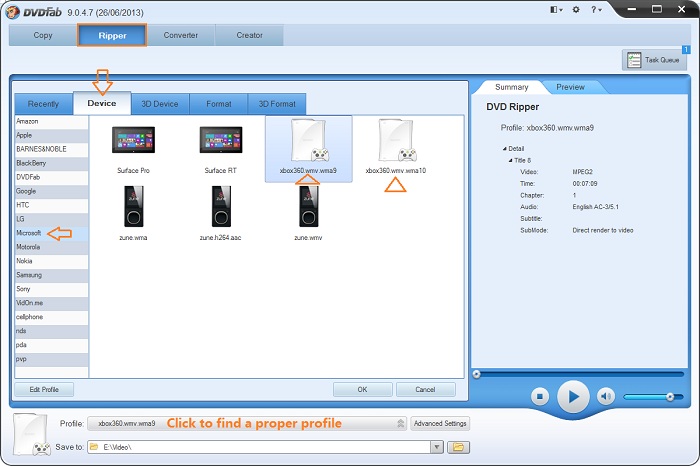Switch to the Summary tab
The width and height of the screenshot is (700, 466).
click(x=511, y=87)
